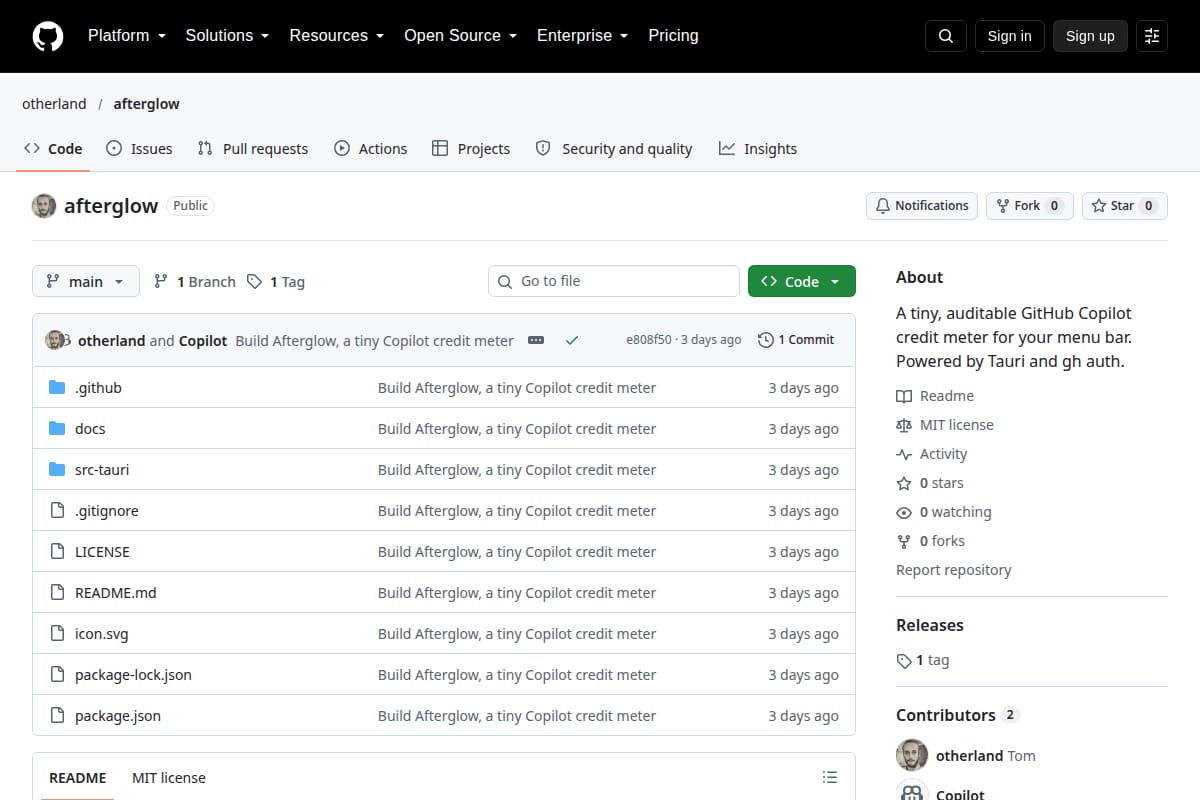Expand the Resources menu

pos(337,36)
